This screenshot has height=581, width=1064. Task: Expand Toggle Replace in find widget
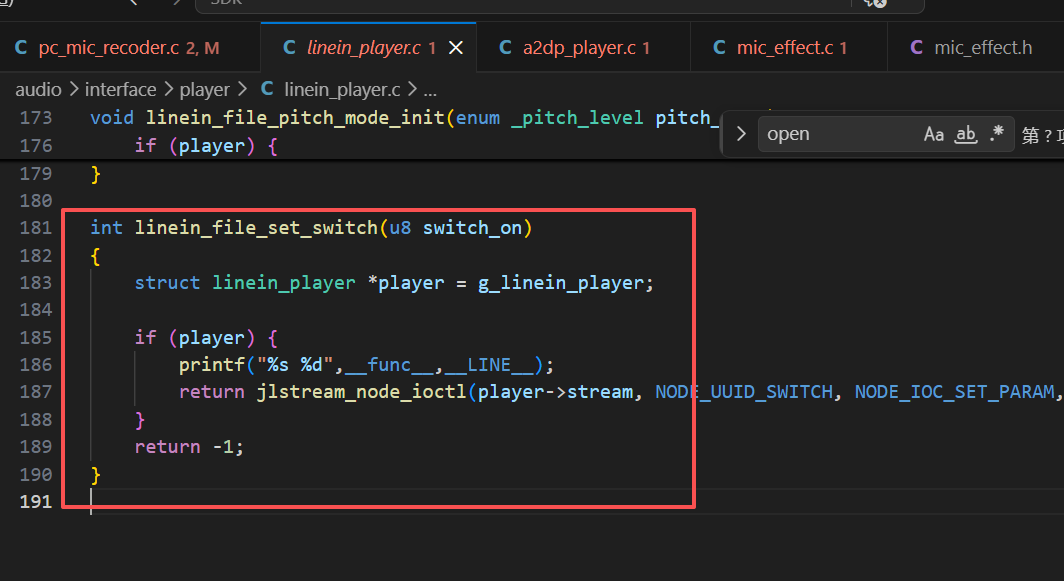[741, 134]
